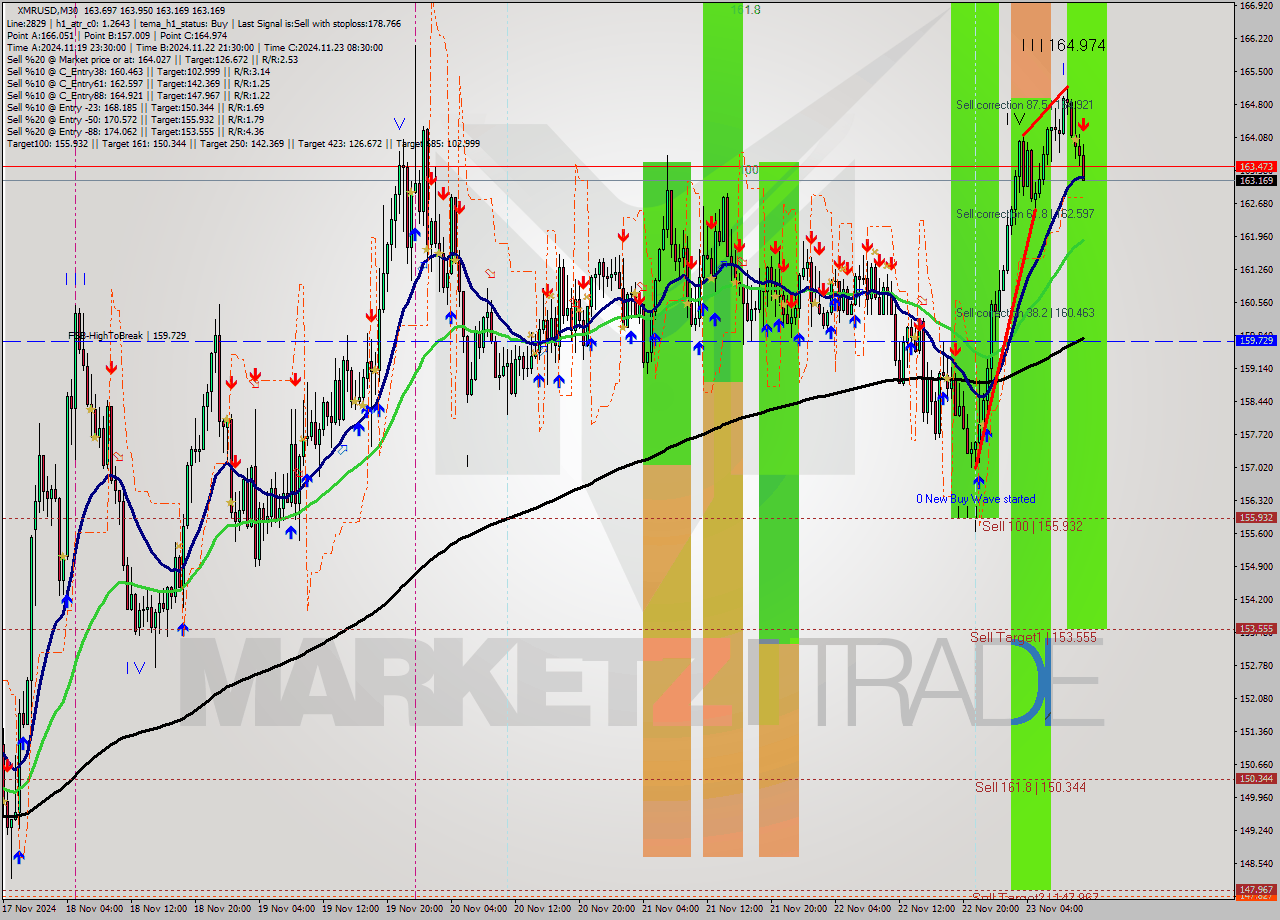Click the '21 Nov 20:00' time axis label

(x=800, y=909)
